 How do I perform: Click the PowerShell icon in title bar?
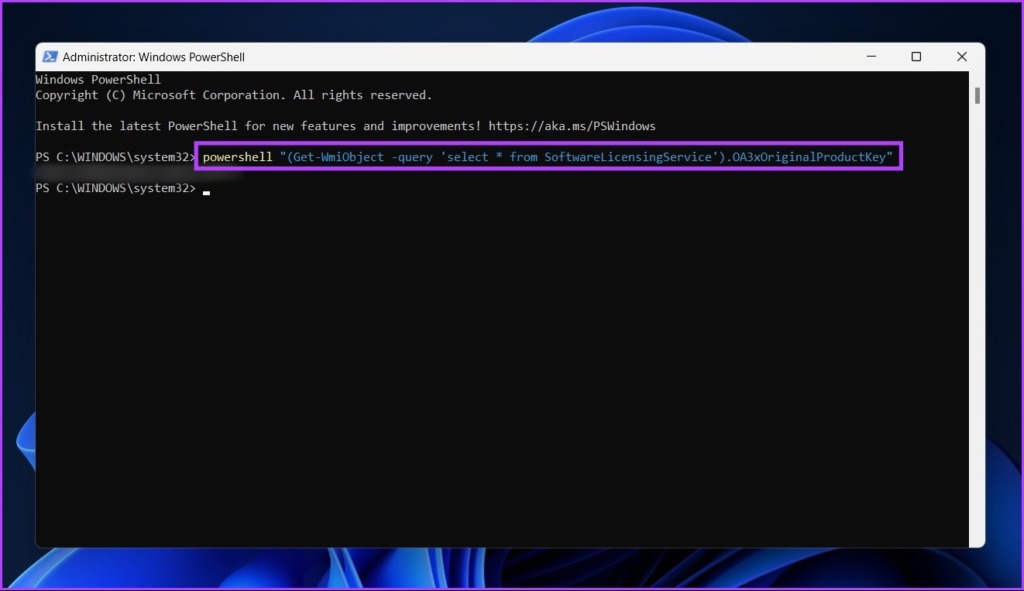(50, 57)
